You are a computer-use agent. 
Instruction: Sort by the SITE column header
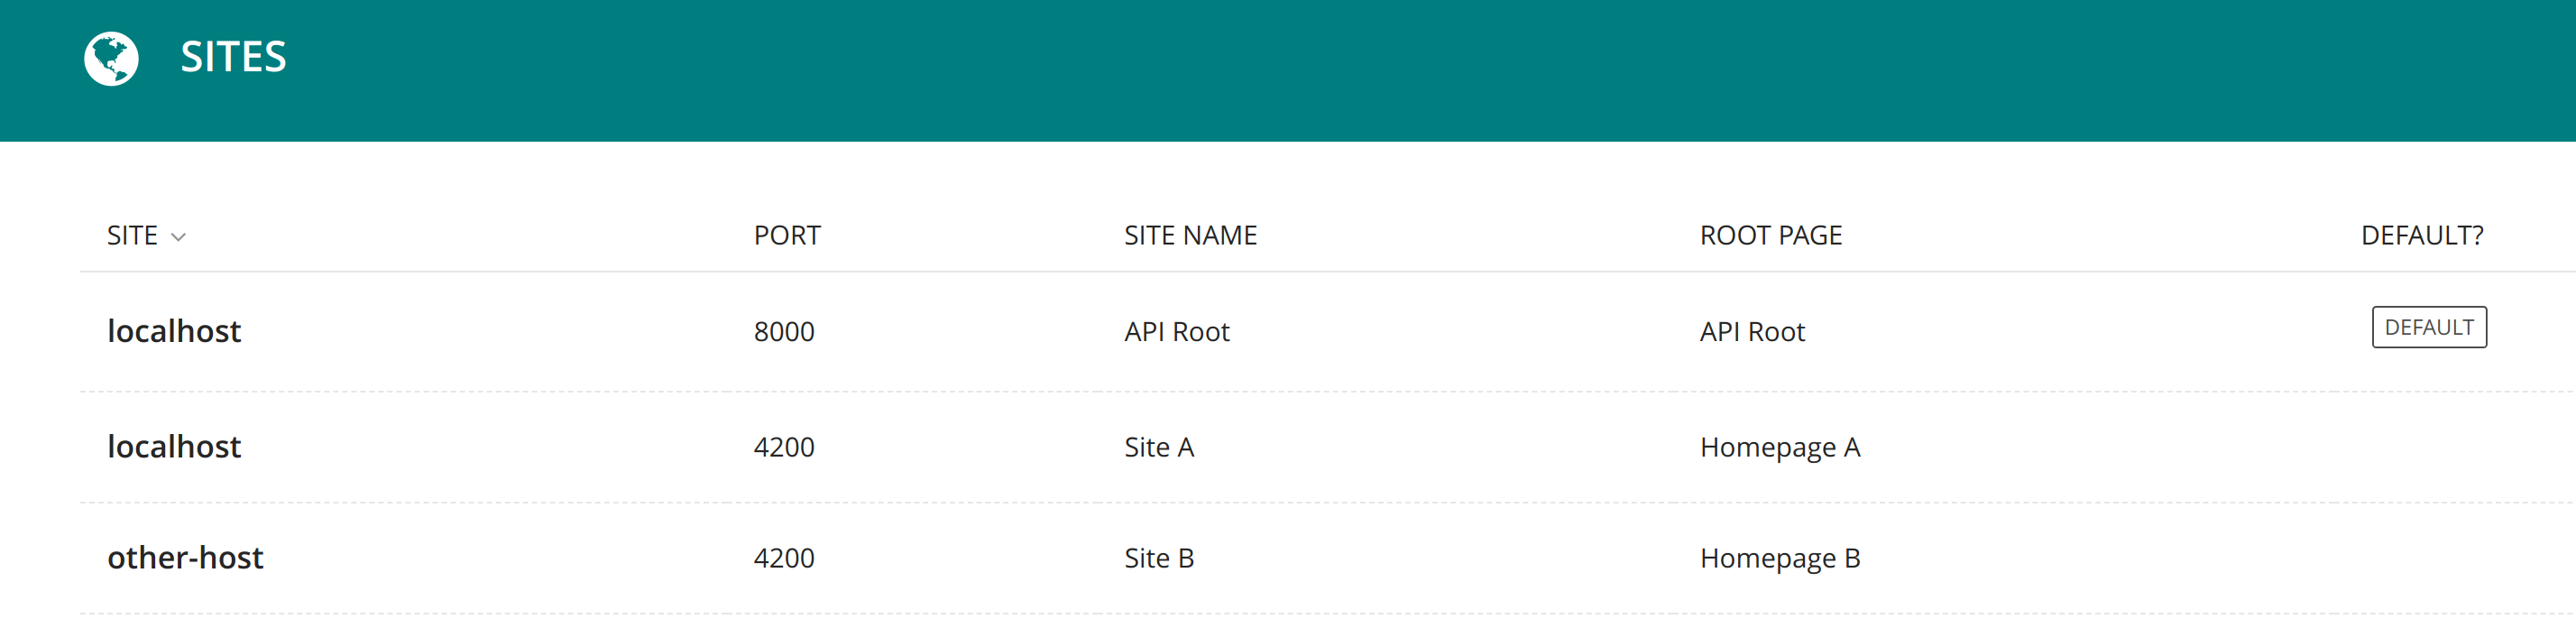pyautogui.click(x=132, y=236)
